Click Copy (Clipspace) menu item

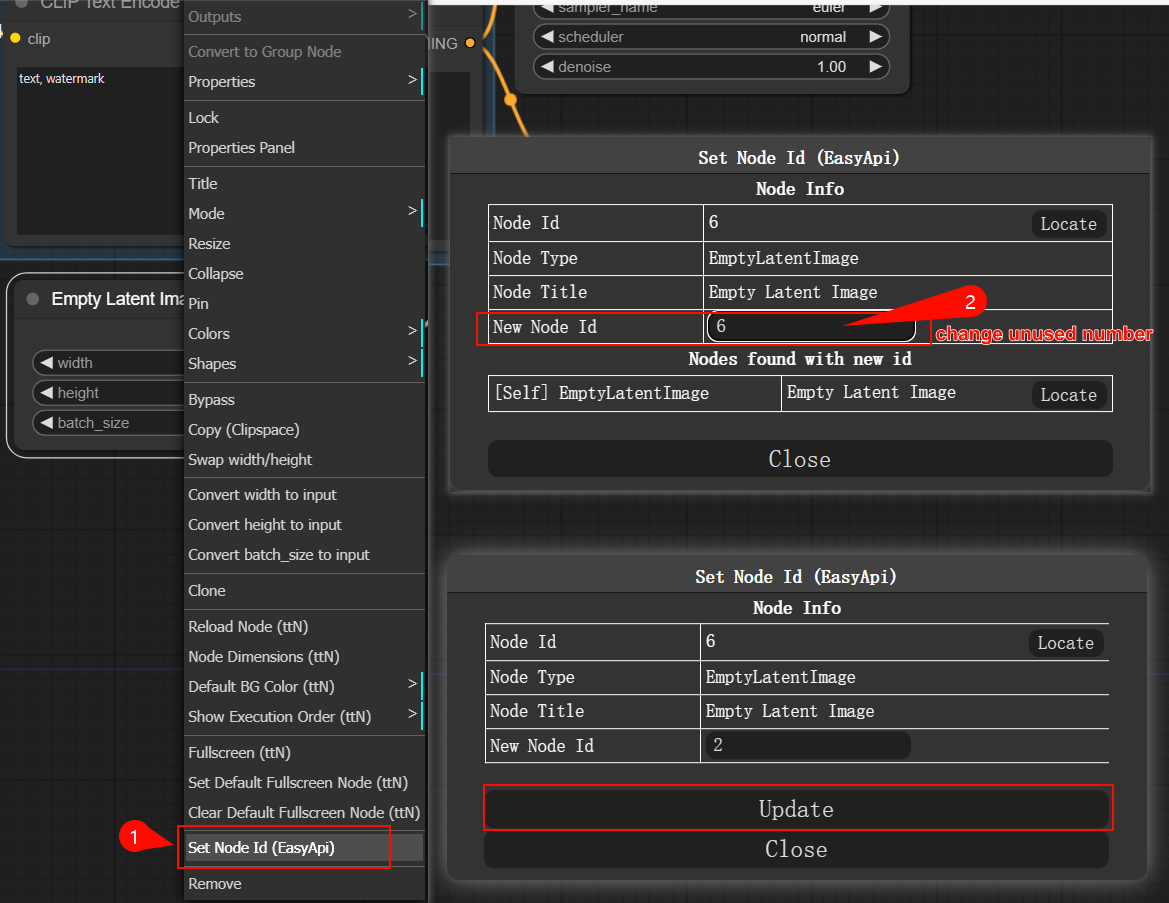[x=304, y=430]
